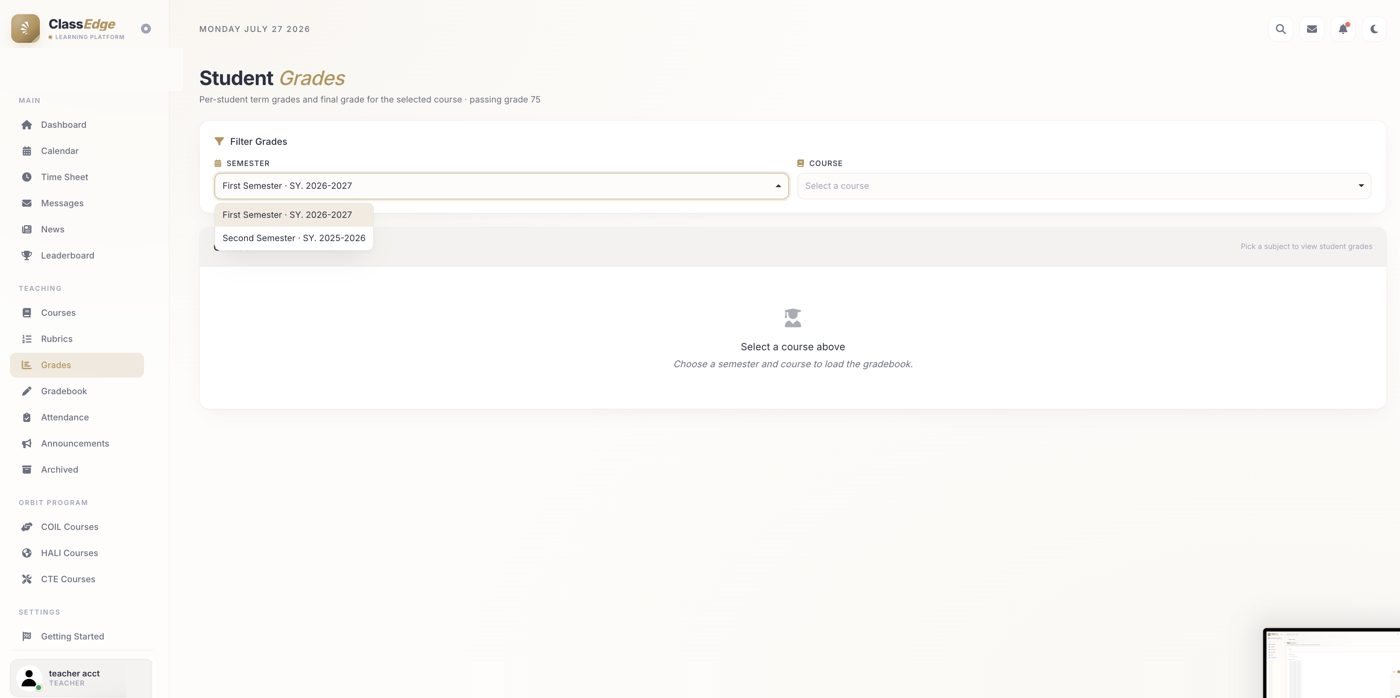Go to Dashboard in the sidebar
Viewport: 1400px width, 698px height.
(77, 125)
